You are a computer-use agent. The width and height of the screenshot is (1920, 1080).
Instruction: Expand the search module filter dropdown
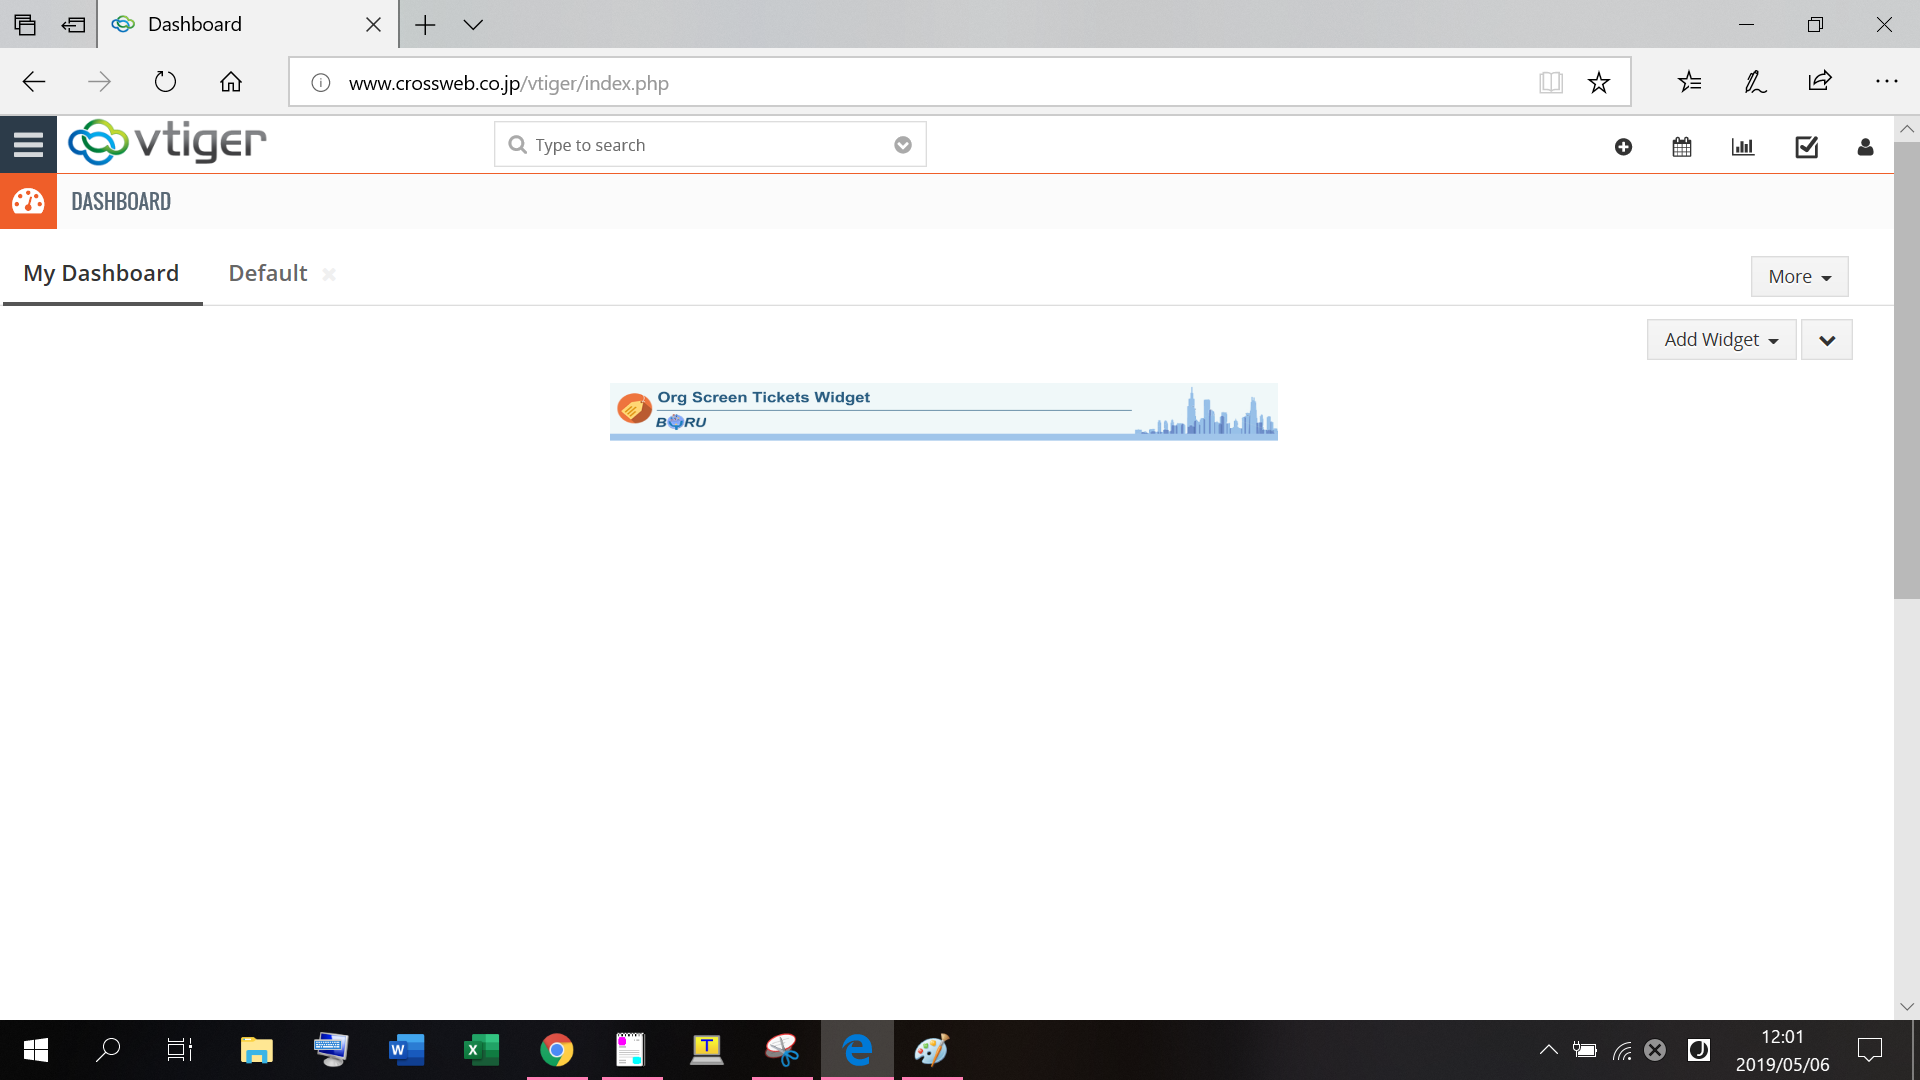(903, 145)
